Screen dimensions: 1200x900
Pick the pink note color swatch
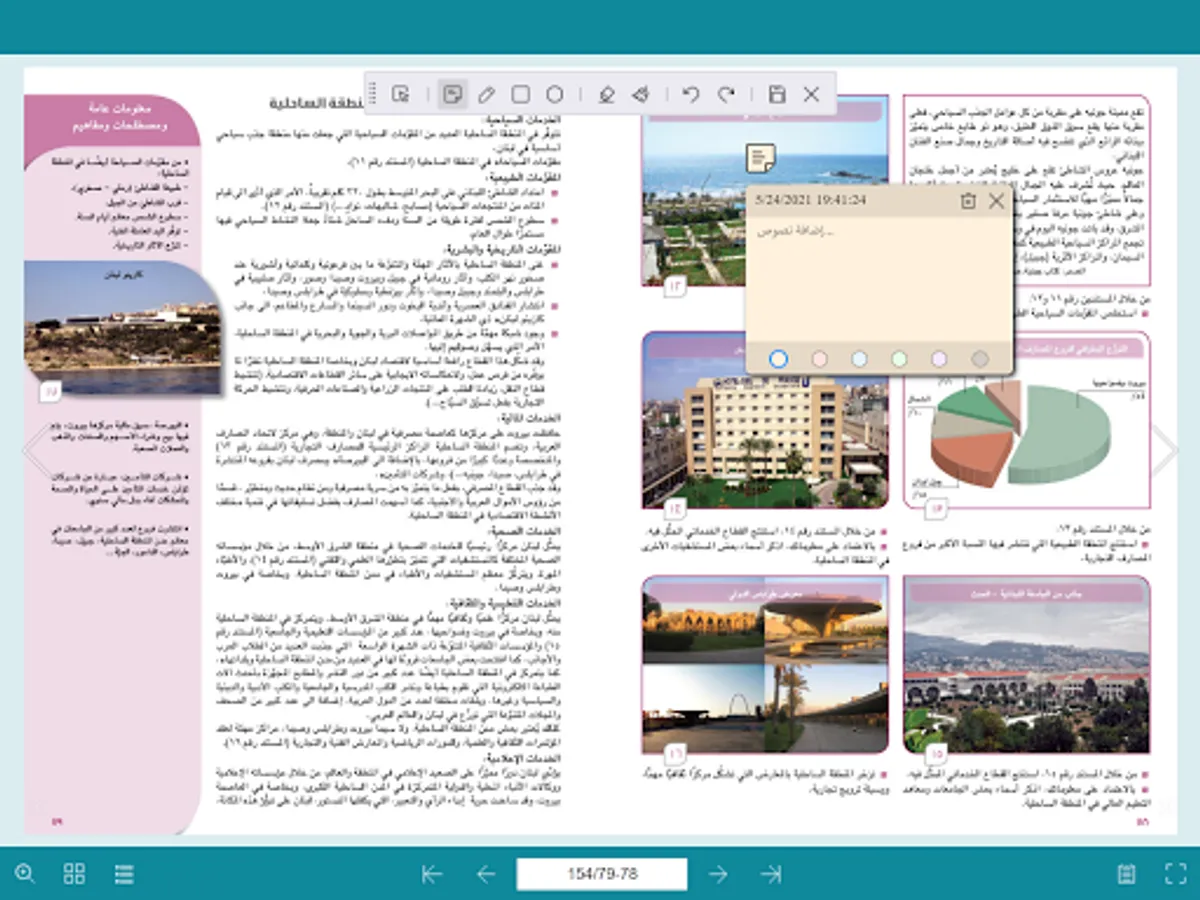click(819, 358)
